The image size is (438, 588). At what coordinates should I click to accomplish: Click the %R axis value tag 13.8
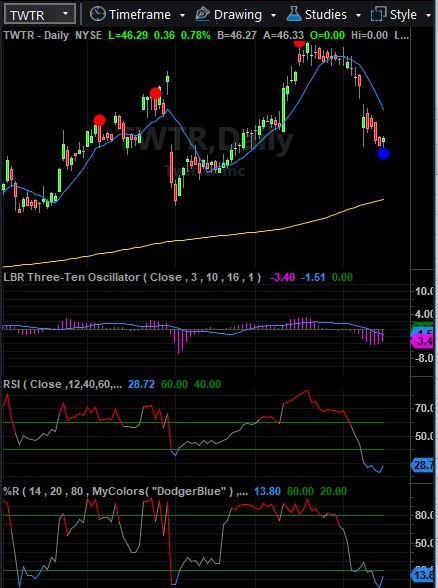tap(423, 574)
